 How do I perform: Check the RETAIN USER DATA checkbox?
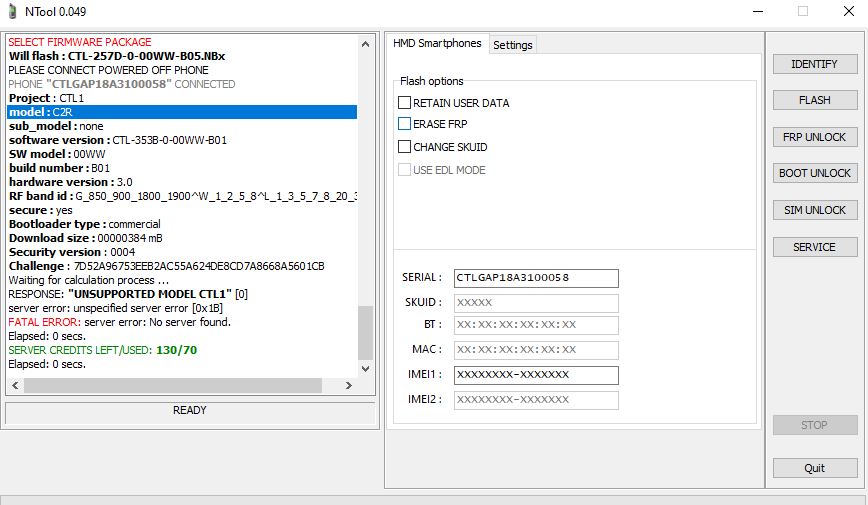pos(405,102)
